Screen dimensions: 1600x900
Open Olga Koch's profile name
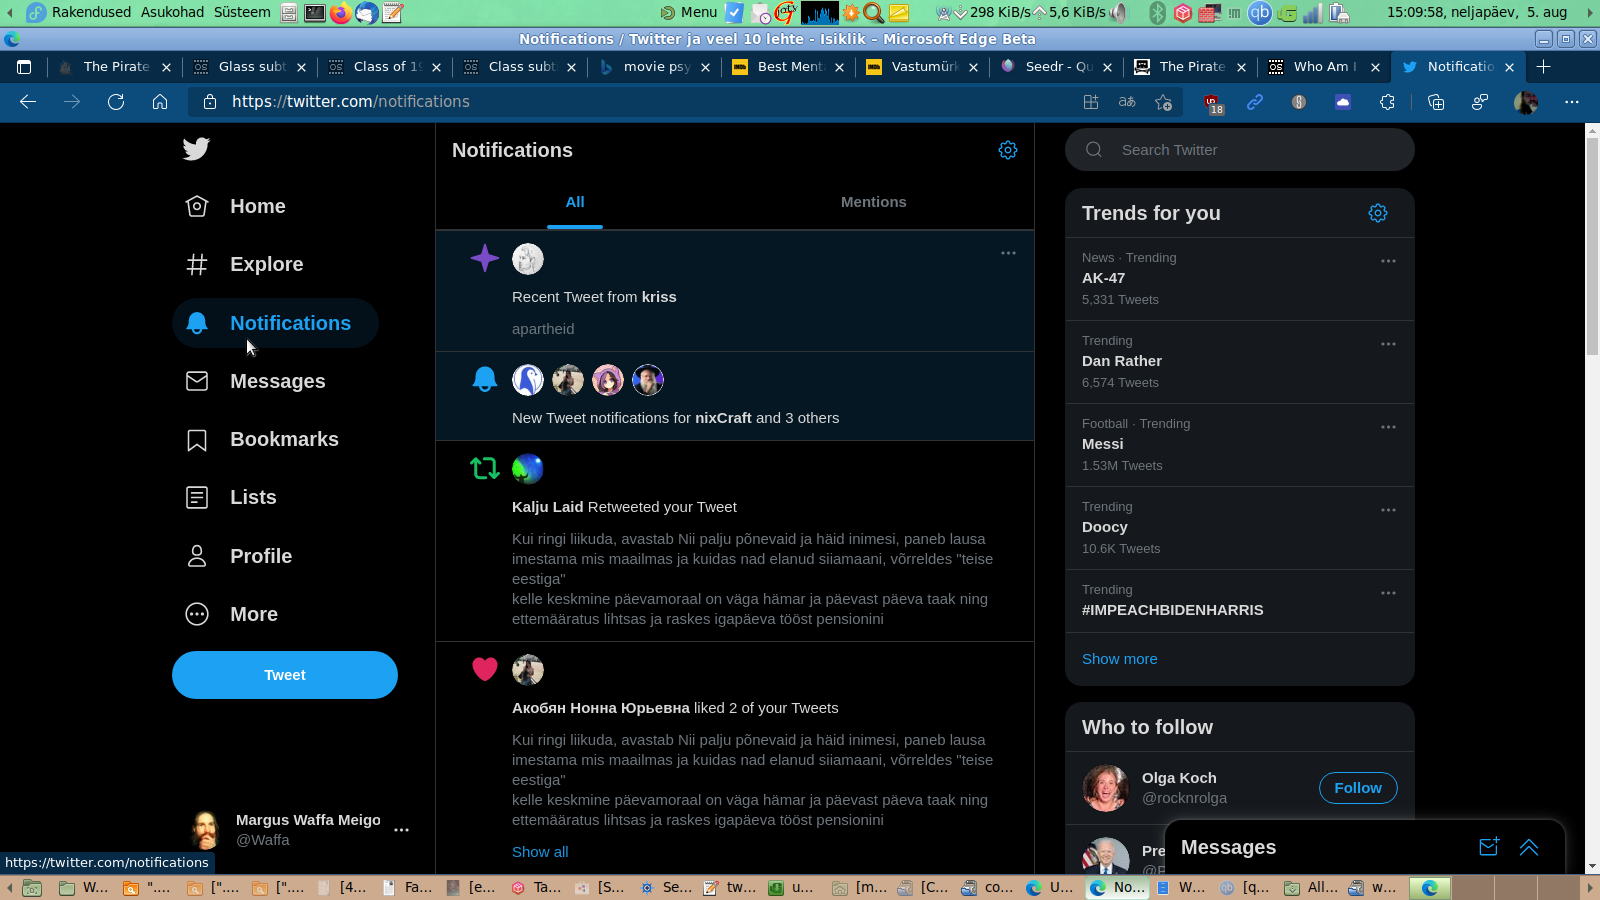click(1179, 778)
